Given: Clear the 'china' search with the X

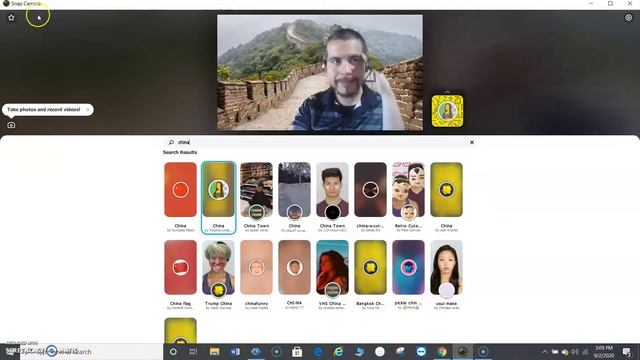Looking at the screenshot, I should 472,142.
